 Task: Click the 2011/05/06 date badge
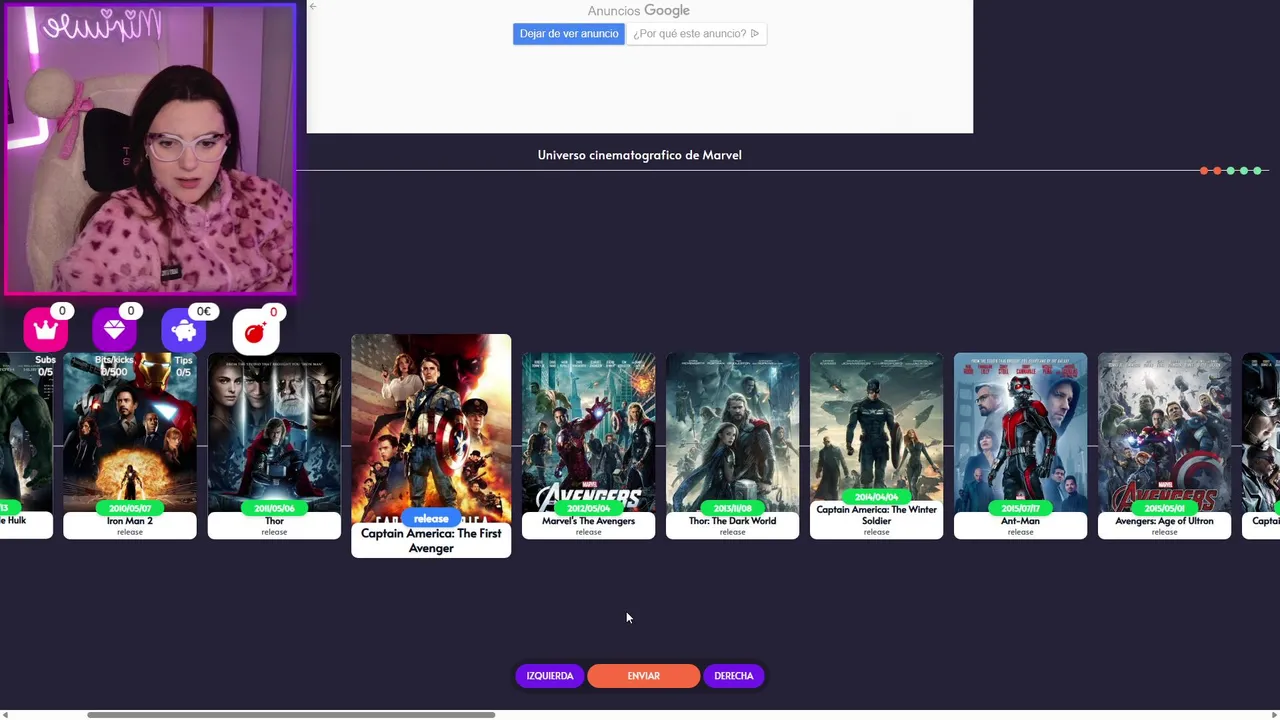(274, 508)
